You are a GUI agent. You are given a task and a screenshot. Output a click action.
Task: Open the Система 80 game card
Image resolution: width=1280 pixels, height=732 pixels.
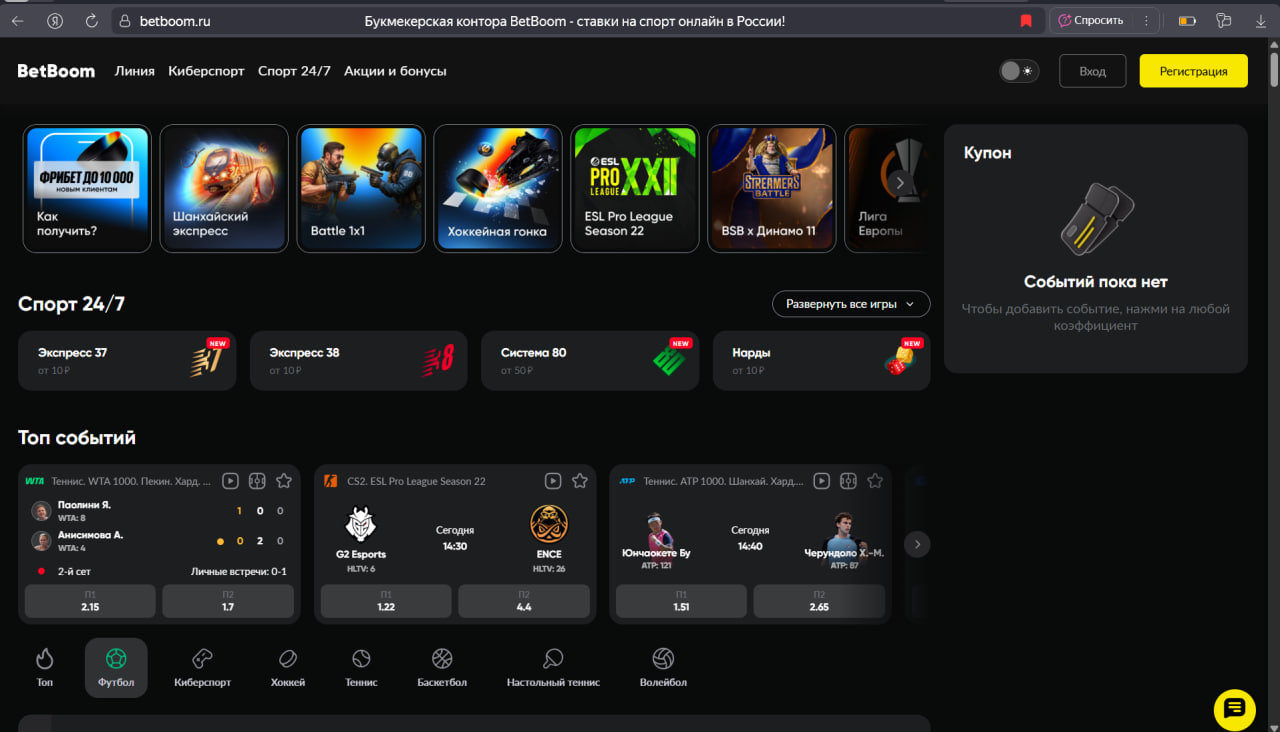[590, 361]
